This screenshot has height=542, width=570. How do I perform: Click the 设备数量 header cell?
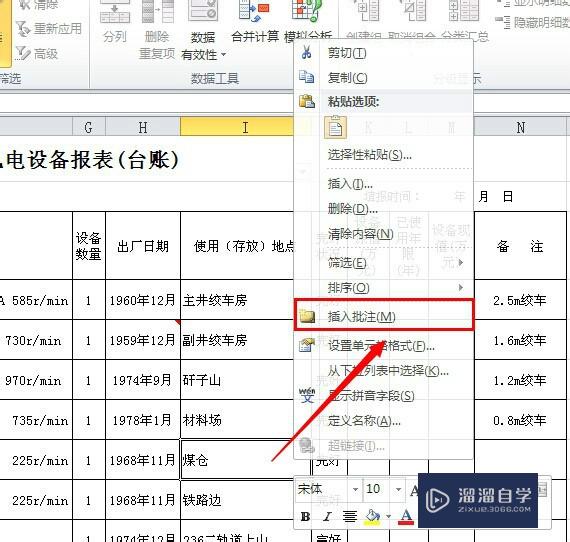coord(89,246)
